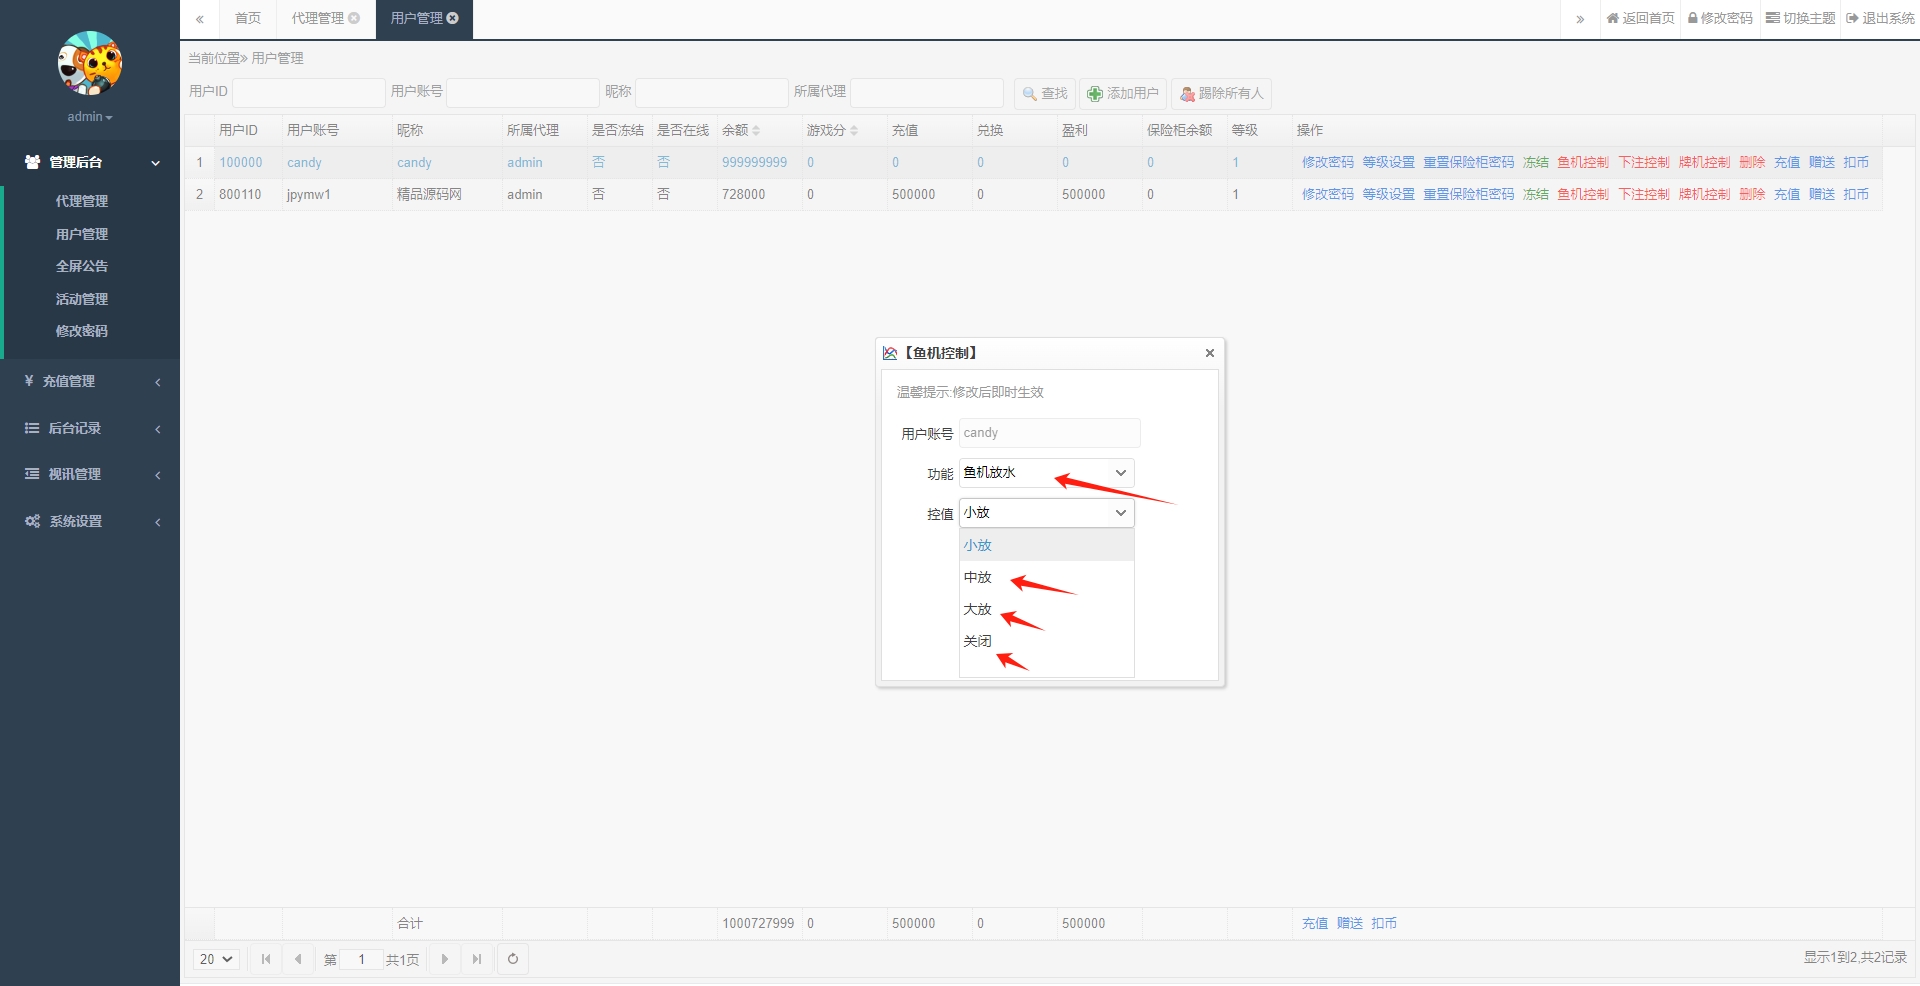Click the refresh icon in pagination bar

tap(513, 959)
